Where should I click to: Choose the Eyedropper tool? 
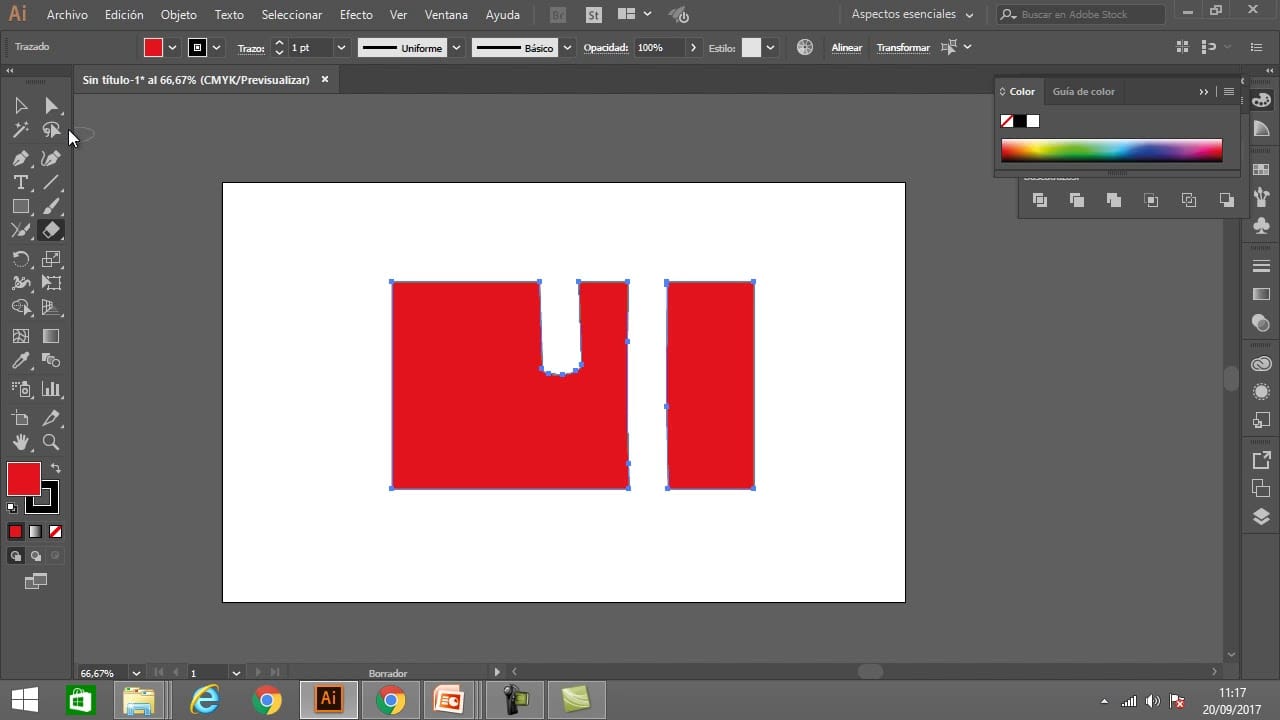tap(20, 360)
